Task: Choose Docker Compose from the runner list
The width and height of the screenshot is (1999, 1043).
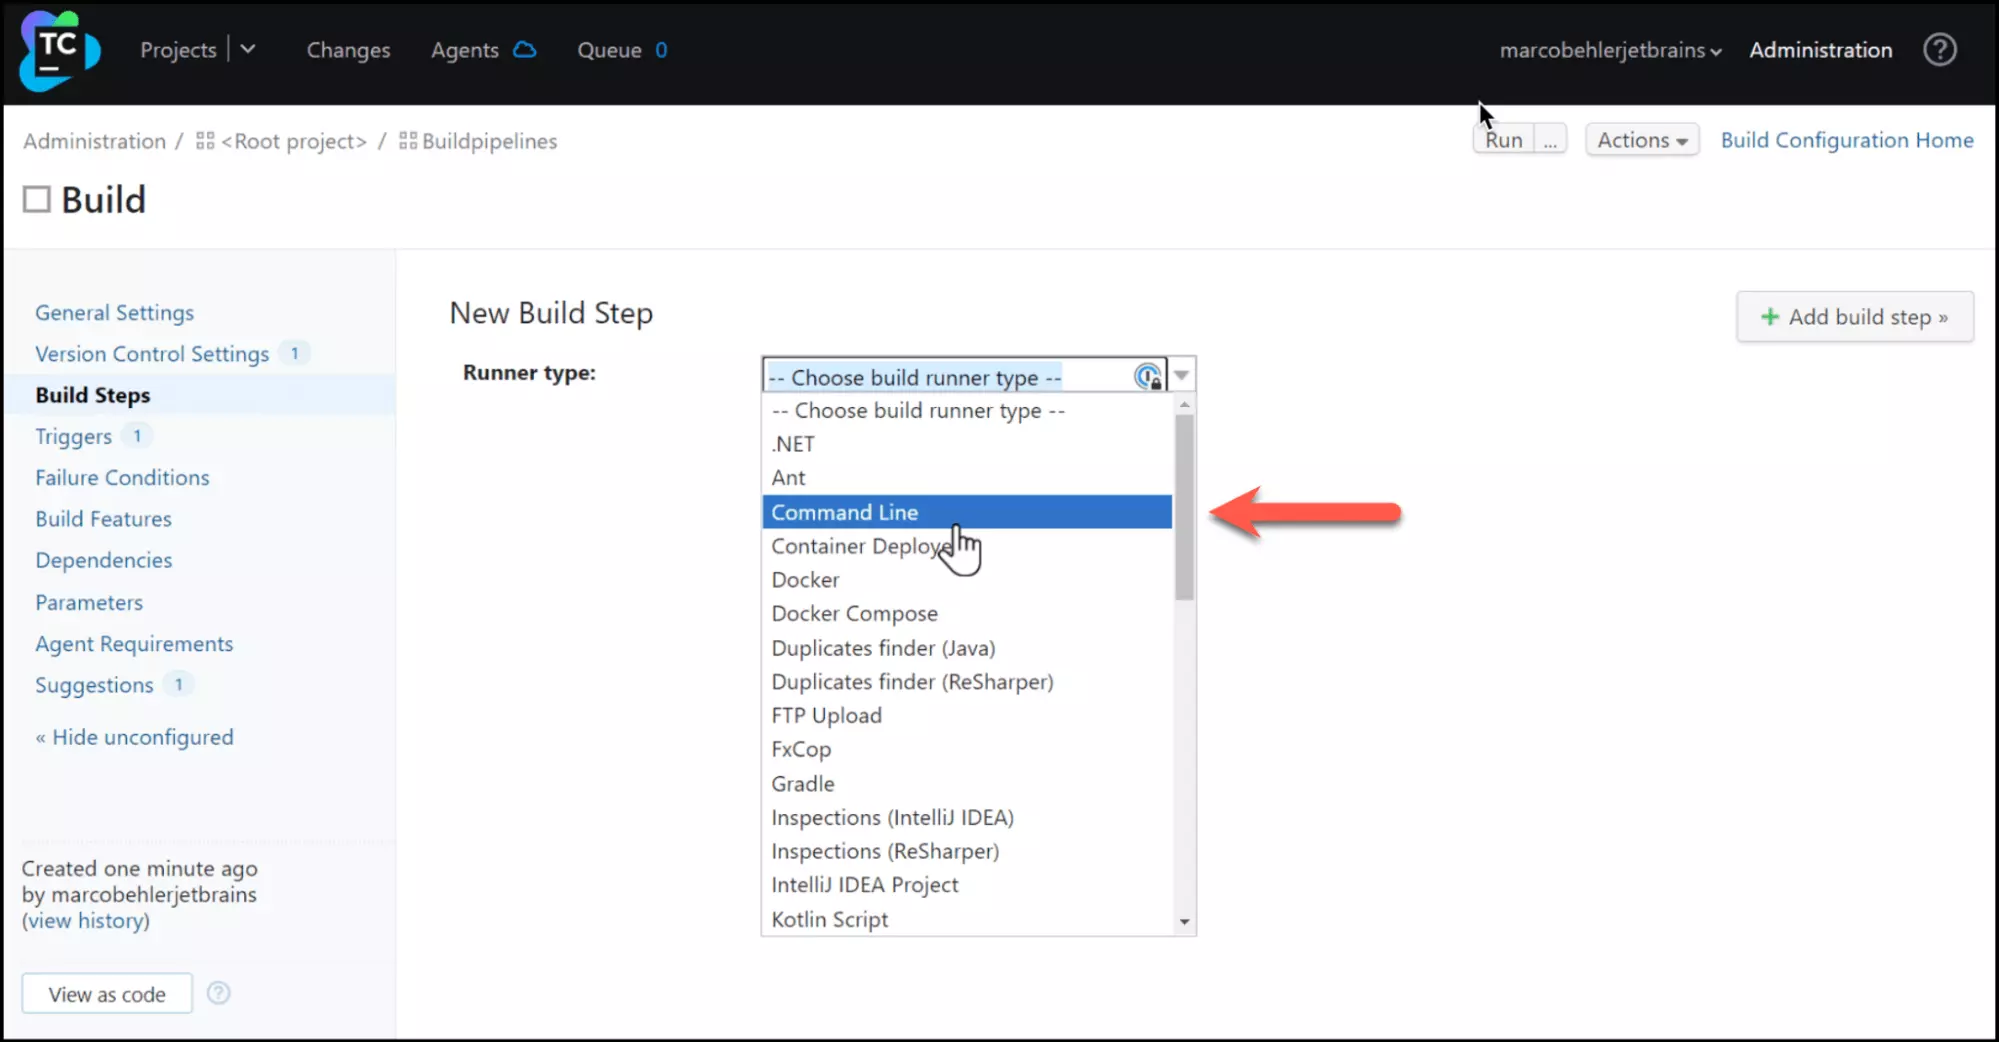Action: click(854, 613)
